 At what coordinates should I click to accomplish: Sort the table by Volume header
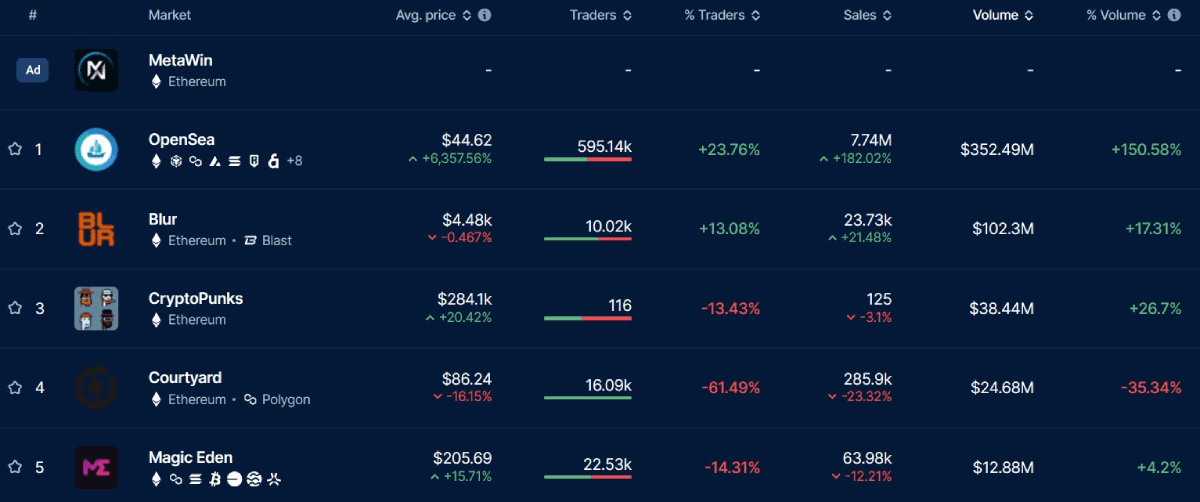point(1002,16)
